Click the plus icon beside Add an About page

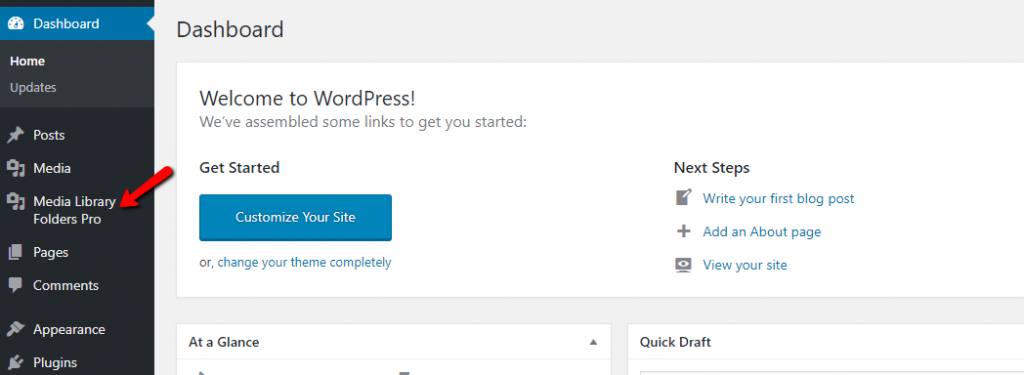[x=683, y=231]
